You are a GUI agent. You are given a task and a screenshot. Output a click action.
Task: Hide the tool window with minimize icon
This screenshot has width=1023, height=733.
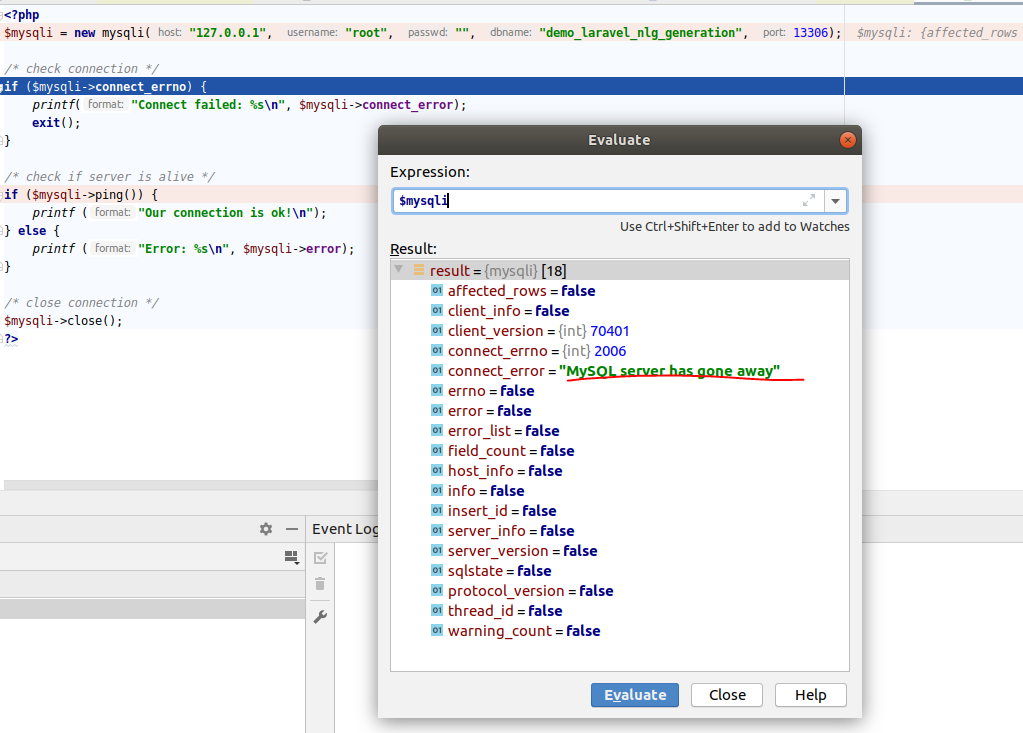[x=292, y=529]
